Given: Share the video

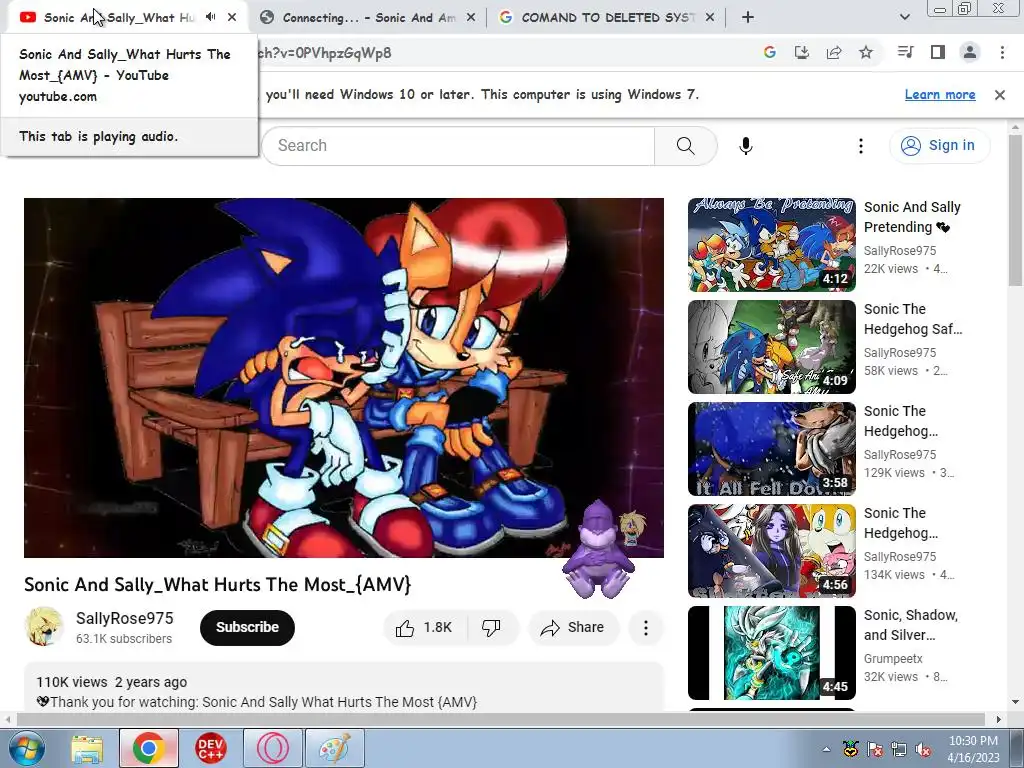Looking at the screenshot, I should click(x=573, y=628).
